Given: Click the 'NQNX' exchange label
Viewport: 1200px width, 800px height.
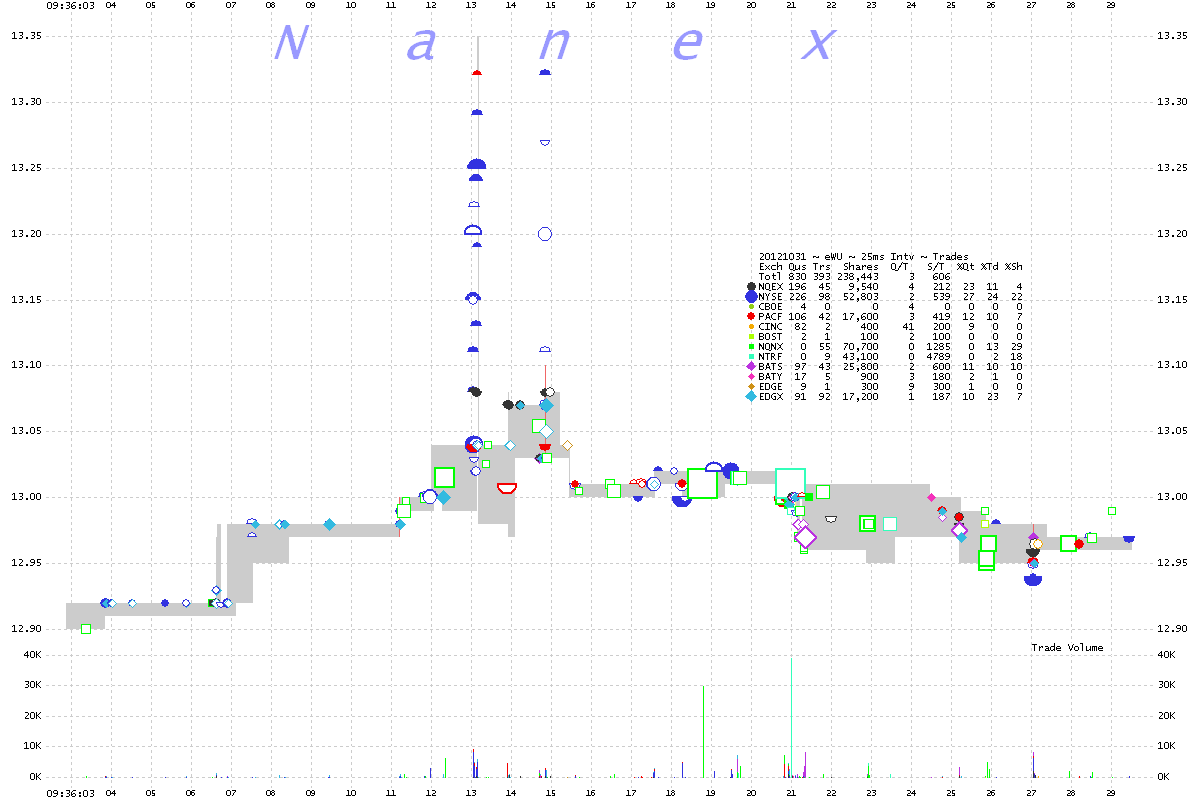Looking at the screenshot, I should pos(771,346).
